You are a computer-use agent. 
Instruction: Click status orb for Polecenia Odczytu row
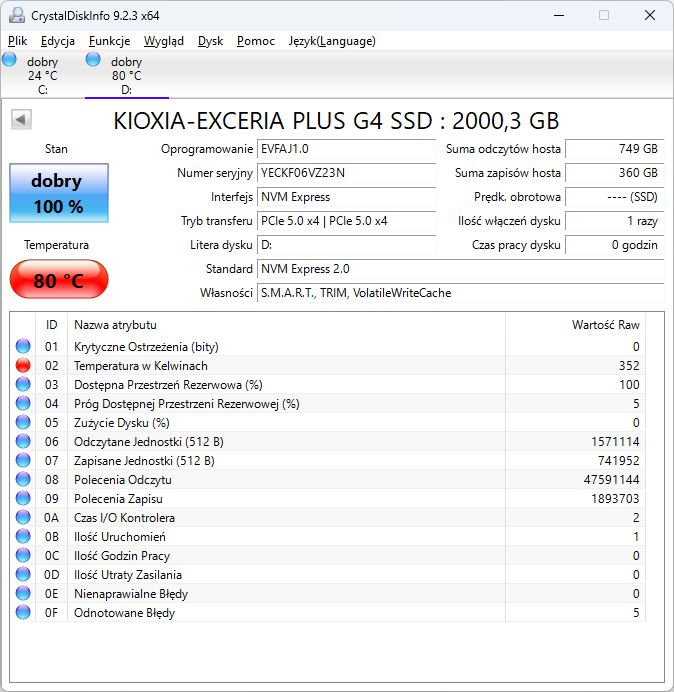pos(23,479)
